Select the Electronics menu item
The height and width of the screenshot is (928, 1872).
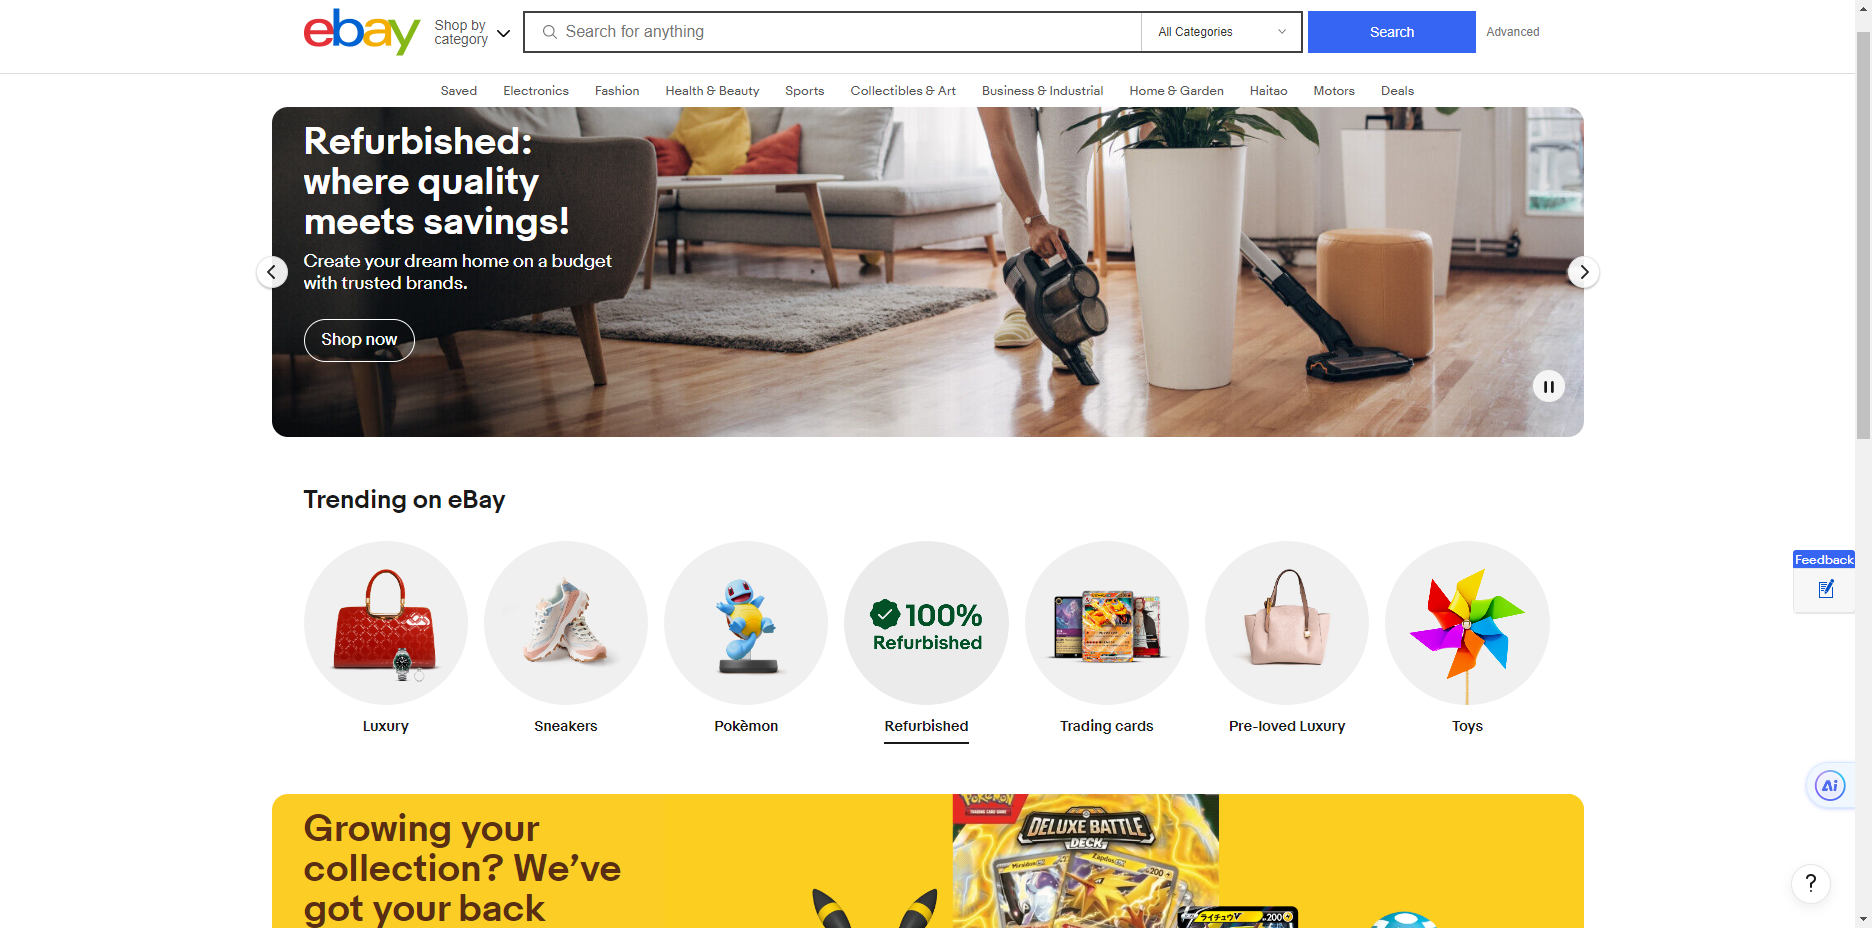tap(536, 91)
